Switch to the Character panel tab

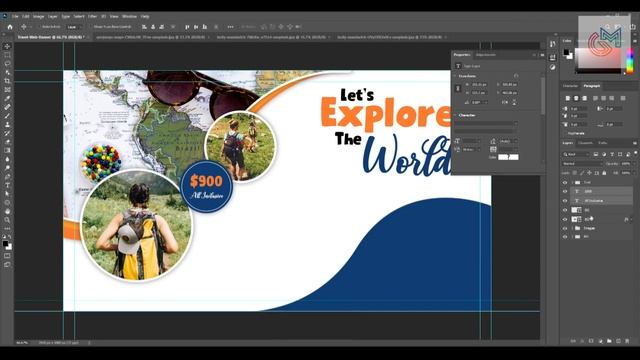pyautogui.click(x=571, y=86)
